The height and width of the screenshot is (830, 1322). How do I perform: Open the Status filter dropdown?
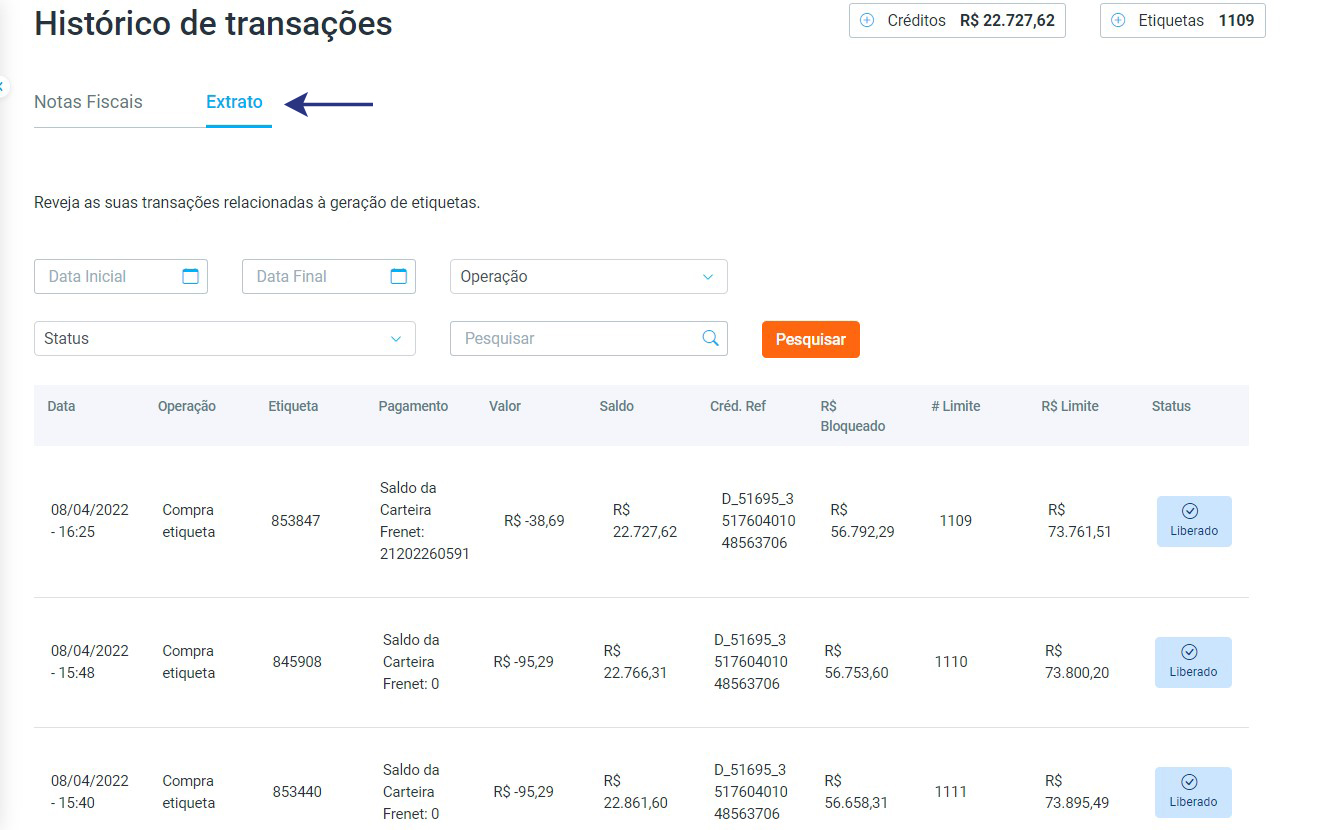pos(224,339)
